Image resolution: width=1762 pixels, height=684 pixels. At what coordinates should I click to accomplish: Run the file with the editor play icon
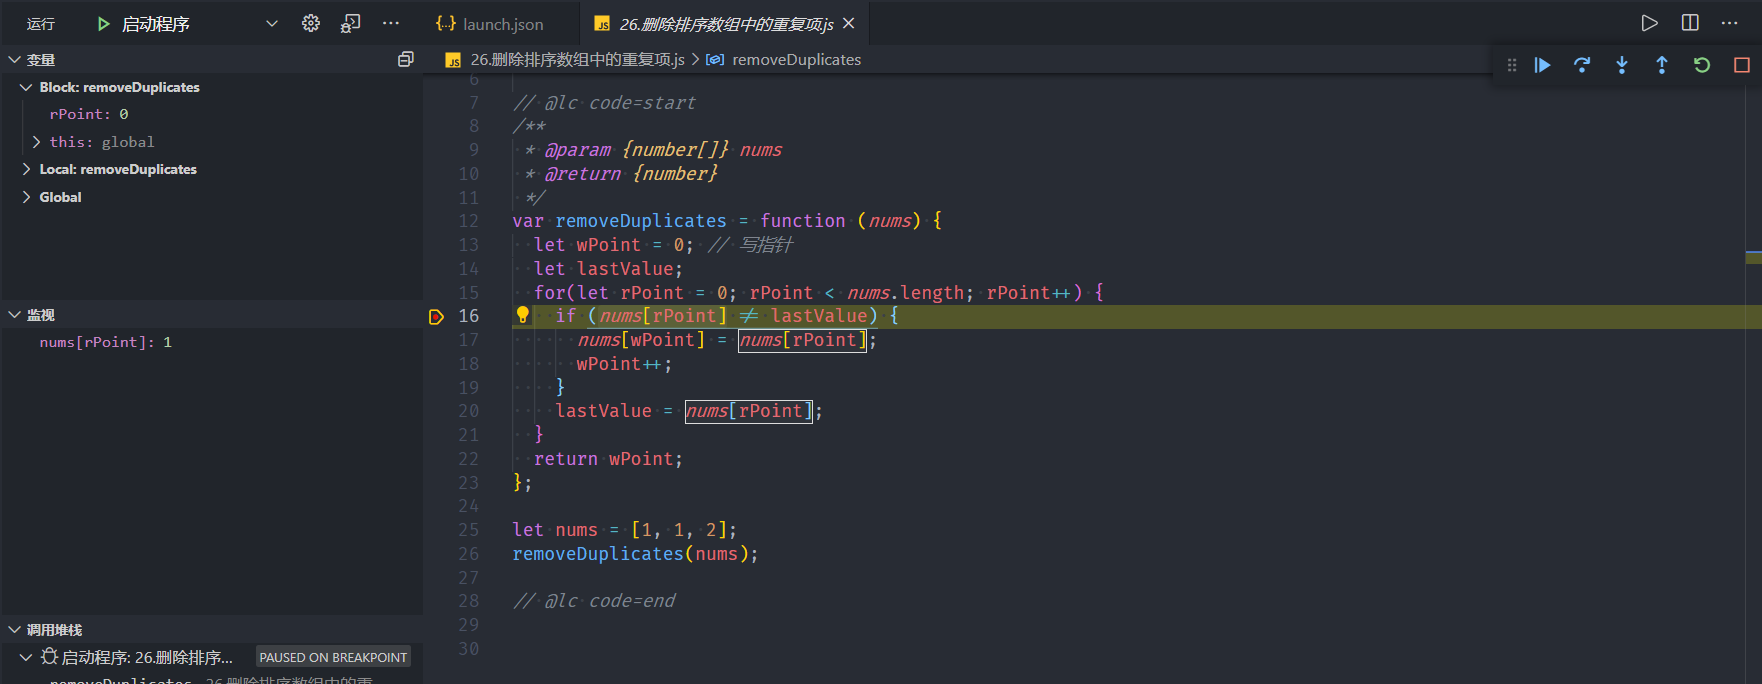[x=1650, y=23]
